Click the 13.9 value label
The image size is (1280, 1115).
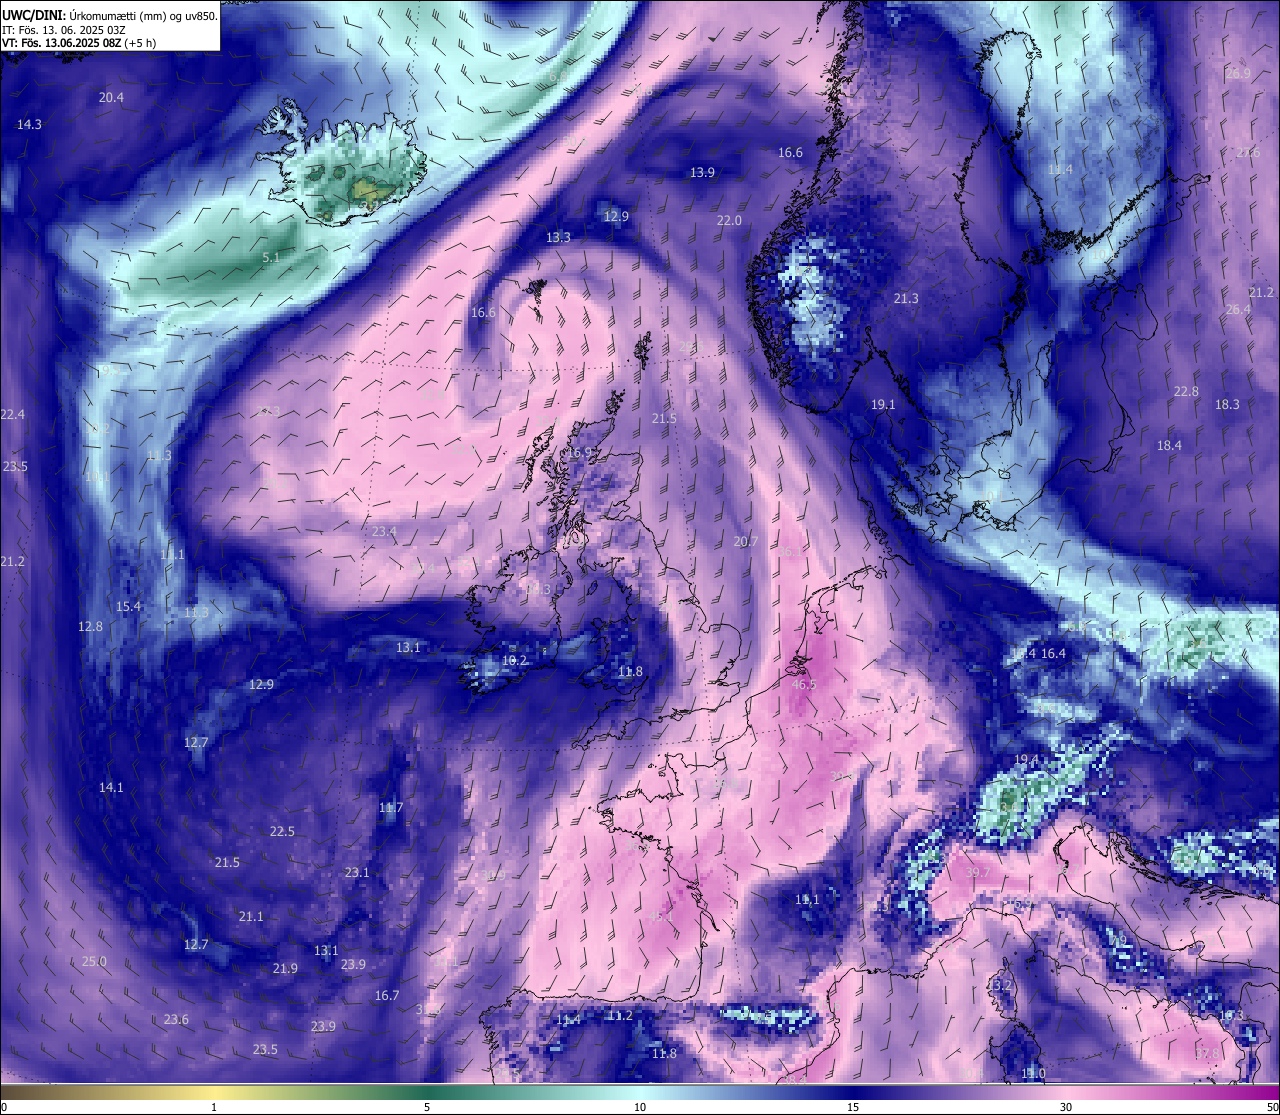[x=702, y=173]
